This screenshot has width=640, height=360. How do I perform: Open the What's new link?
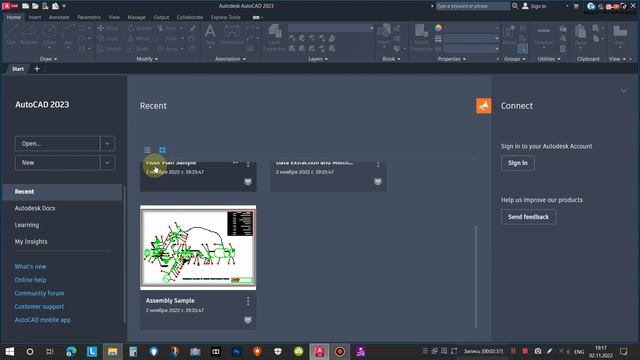[30, 267]
